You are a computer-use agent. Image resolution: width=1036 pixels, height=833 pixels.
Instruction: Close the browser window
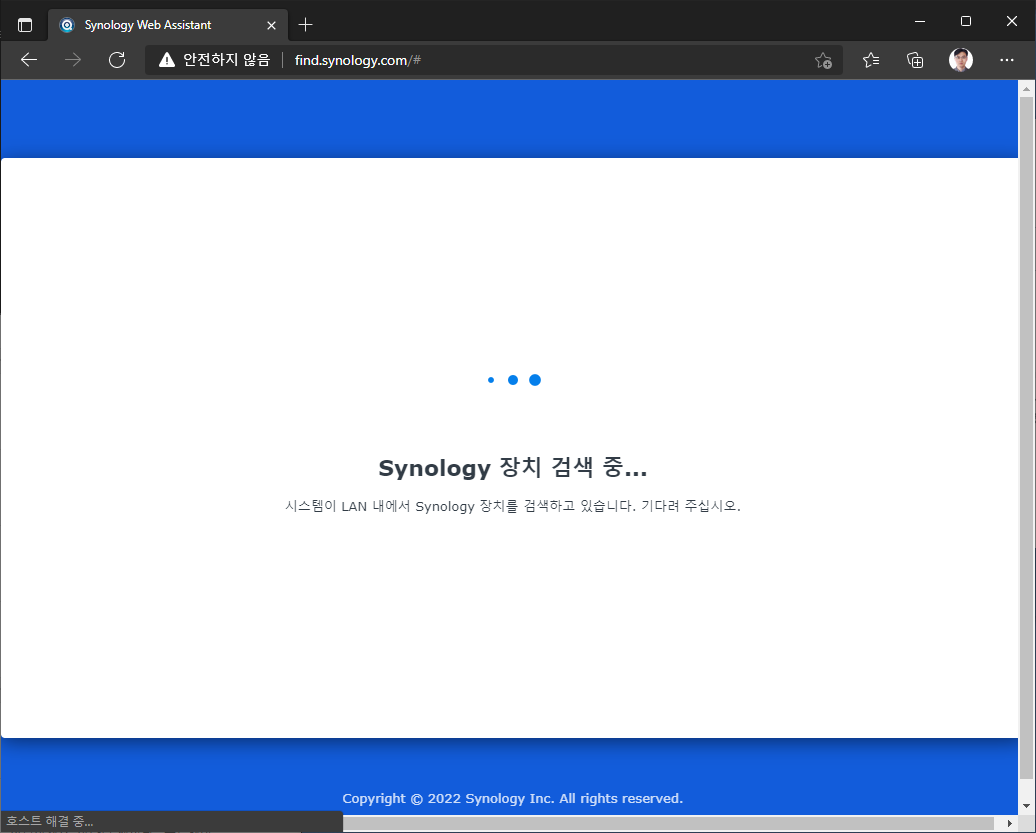[1012, 21]
